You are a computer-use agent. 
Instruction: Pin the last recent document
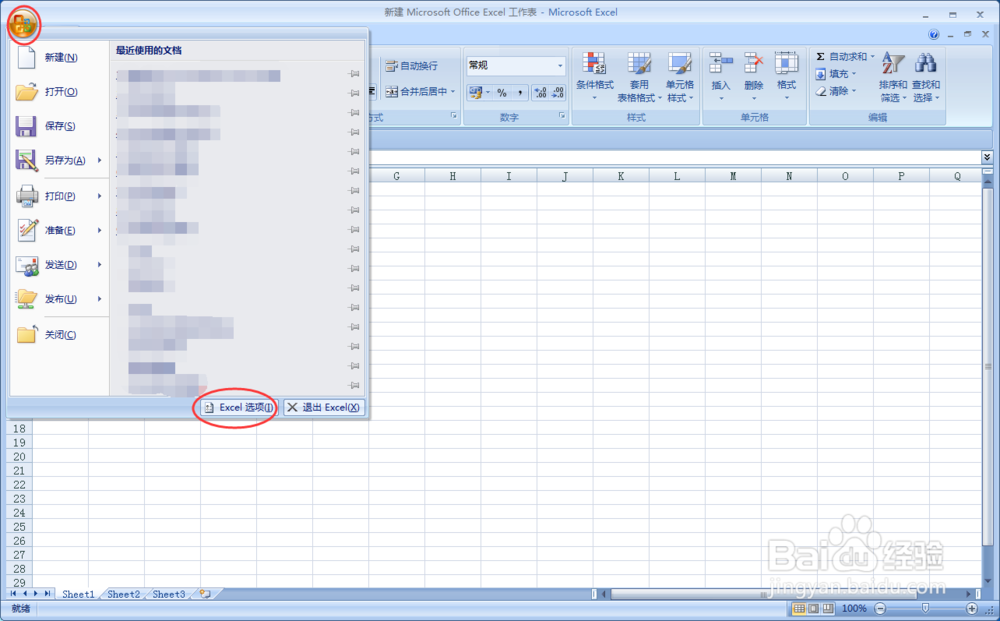click(x=354, y=385)
